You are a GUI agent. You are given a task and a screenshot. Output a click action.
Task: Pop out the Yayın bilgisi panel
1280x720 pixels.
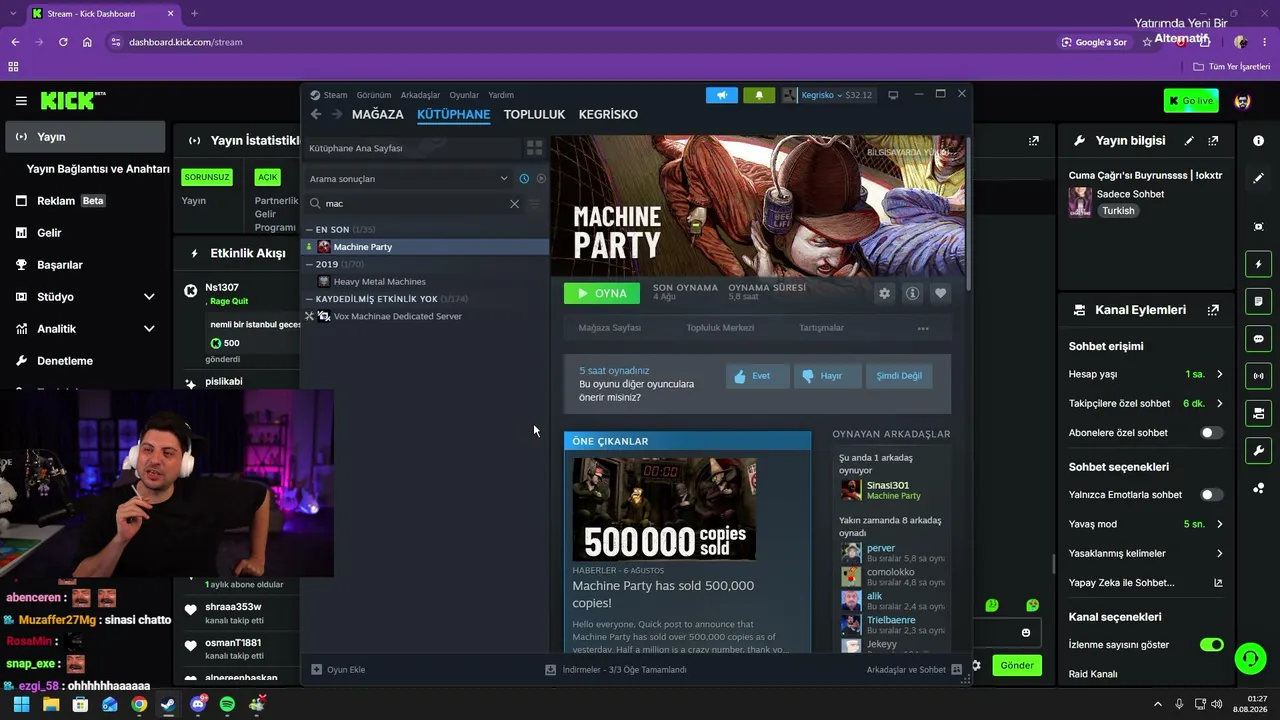(1213, 141)
